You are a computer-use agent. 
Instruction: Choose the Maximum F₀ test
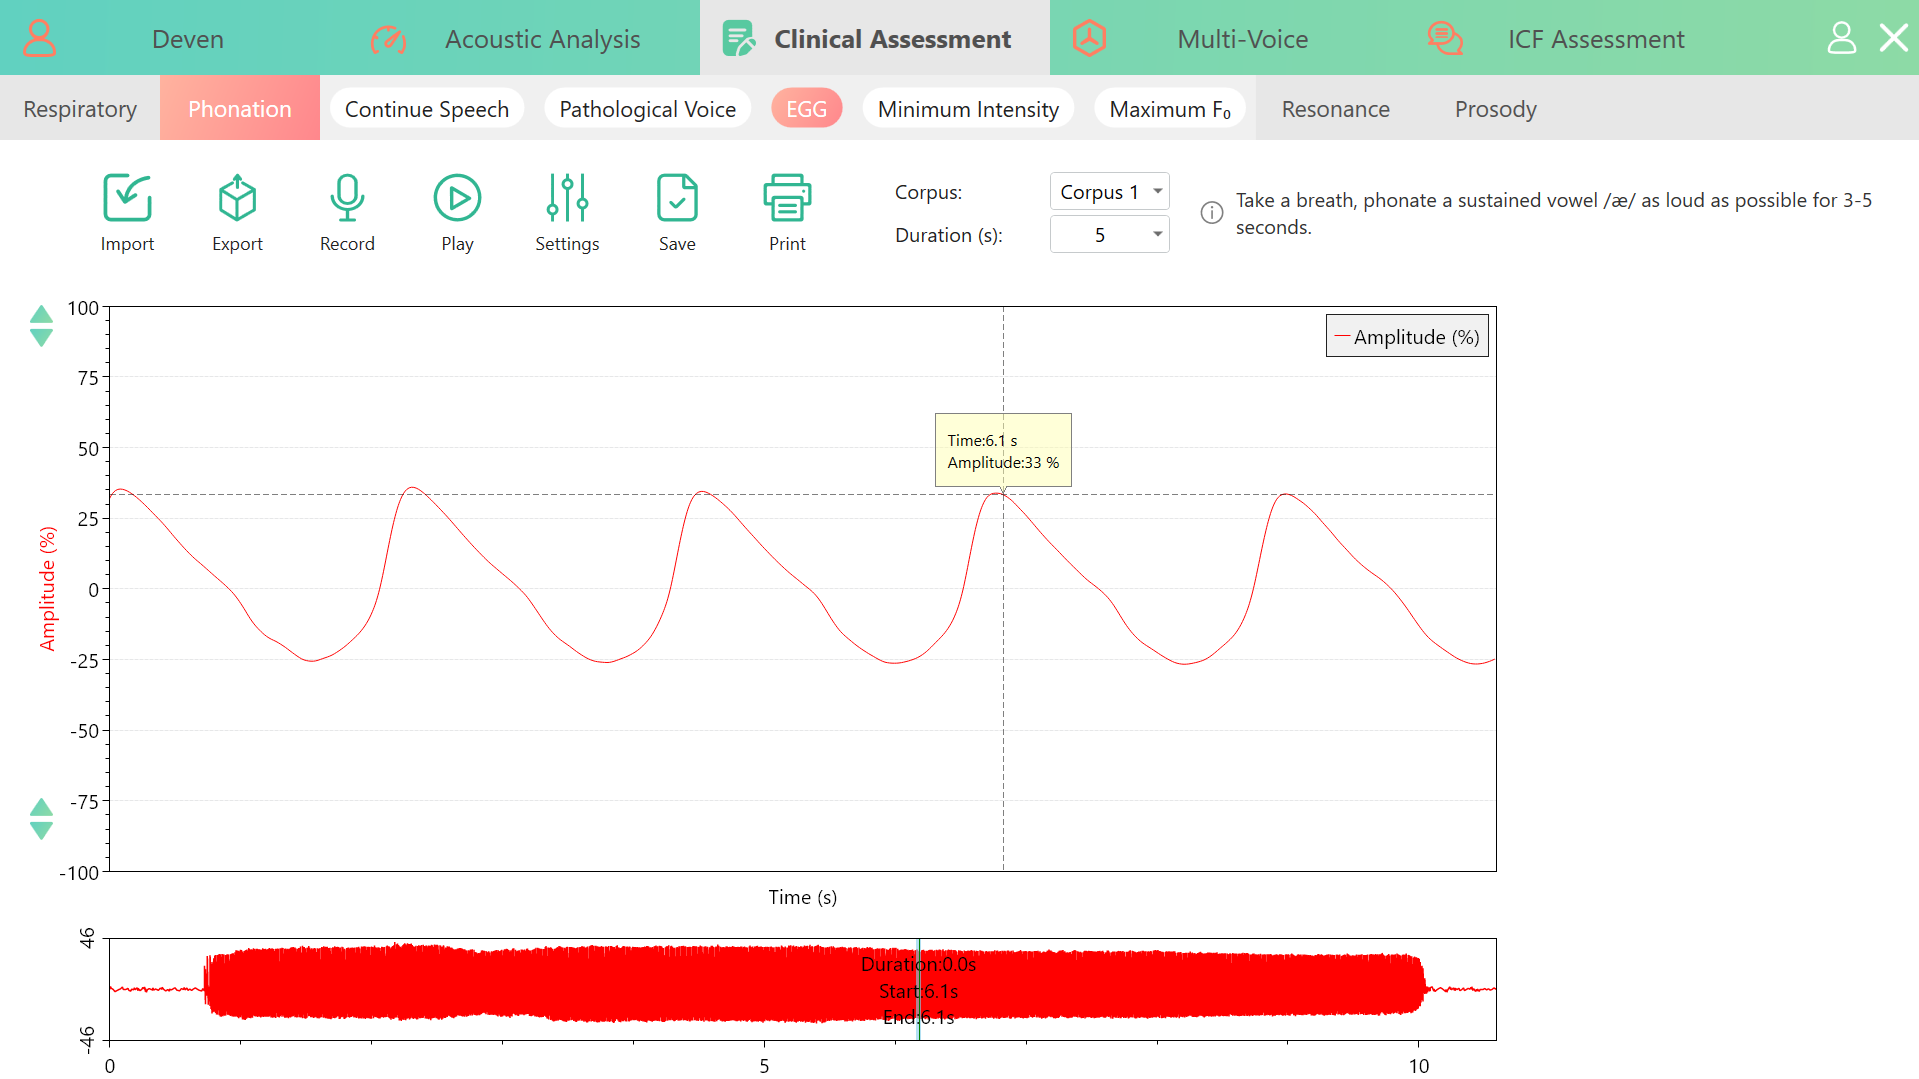pos(1170,108)
